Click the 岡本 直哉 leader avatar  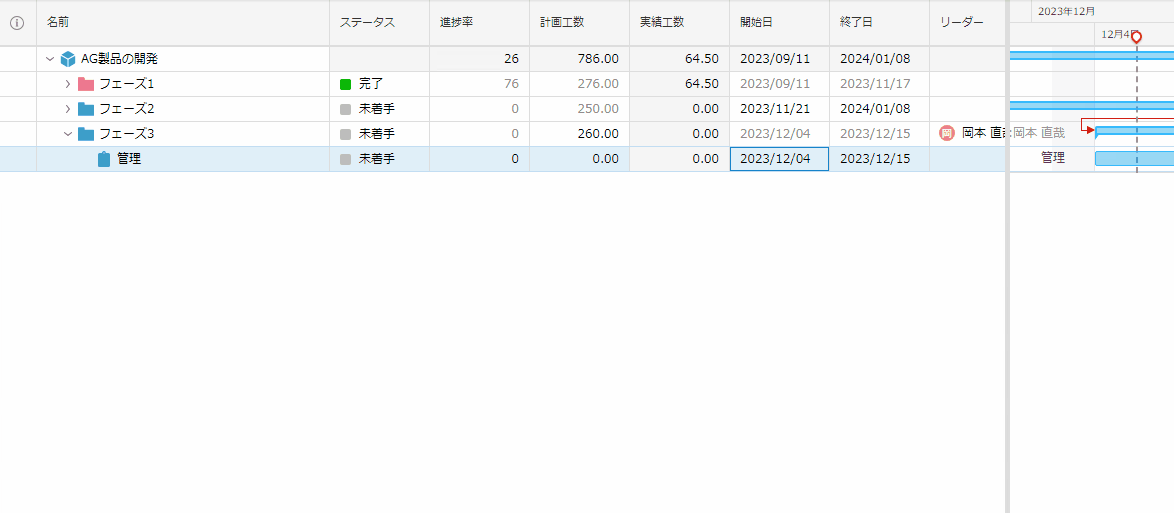pyautogui.click(x=946, y=133)
